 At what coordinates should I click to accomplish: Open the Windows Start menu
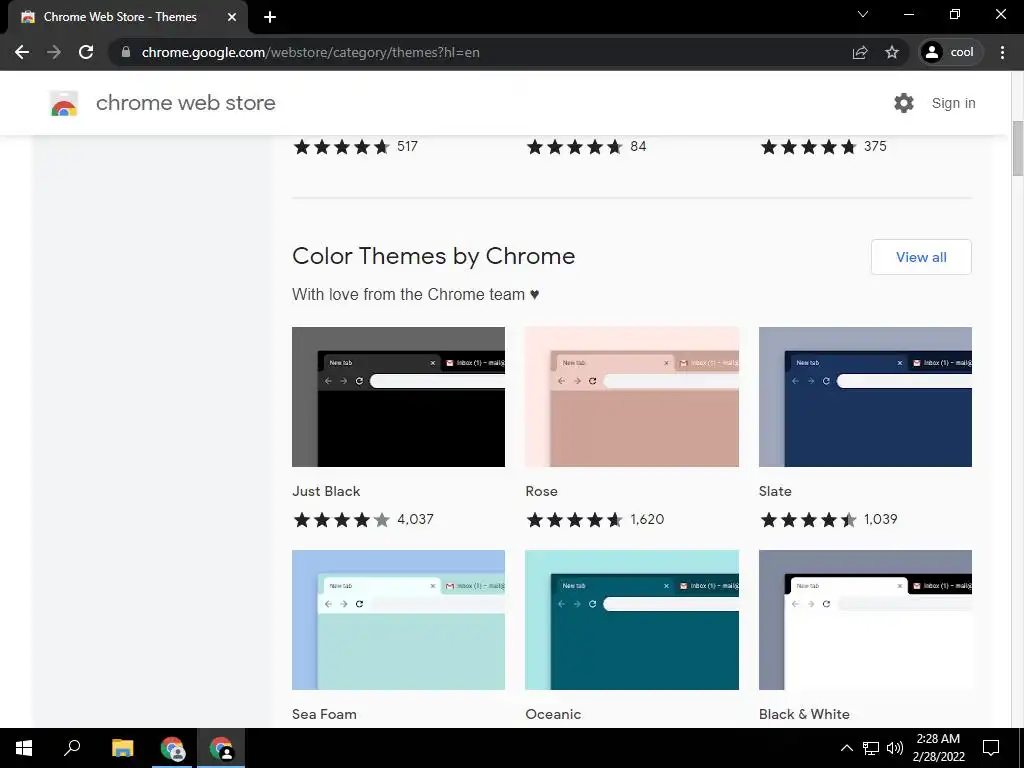[x=24, y=748]
